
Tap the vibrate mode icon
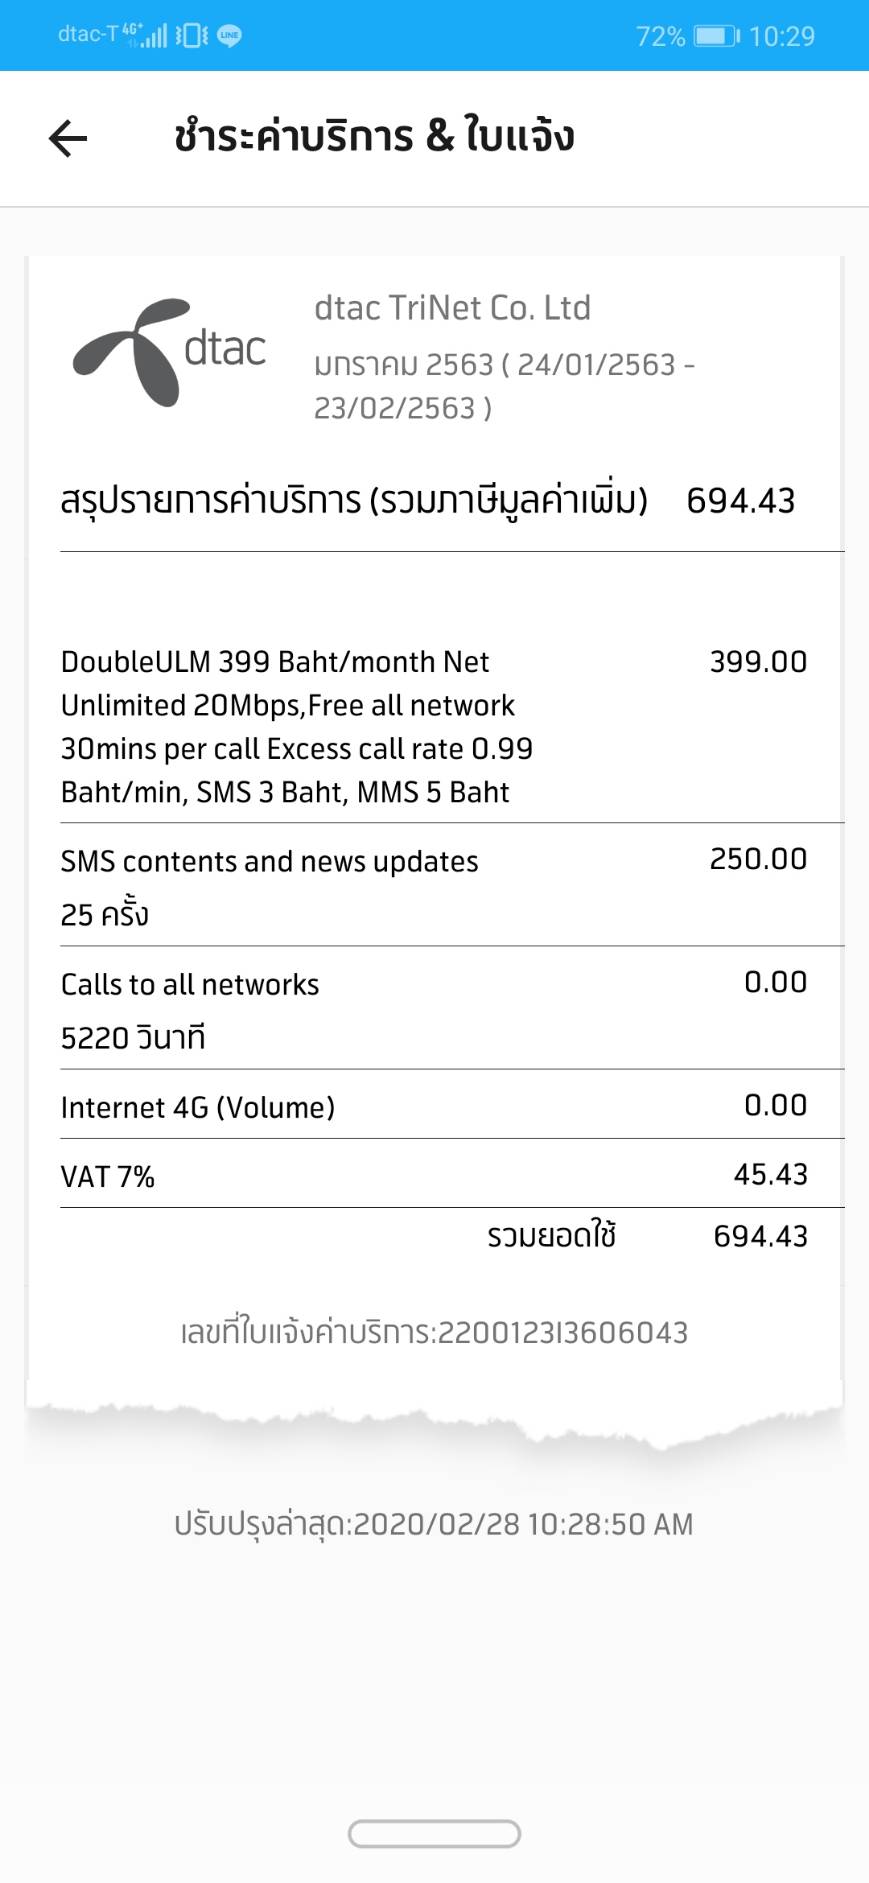tap(191, 36)
